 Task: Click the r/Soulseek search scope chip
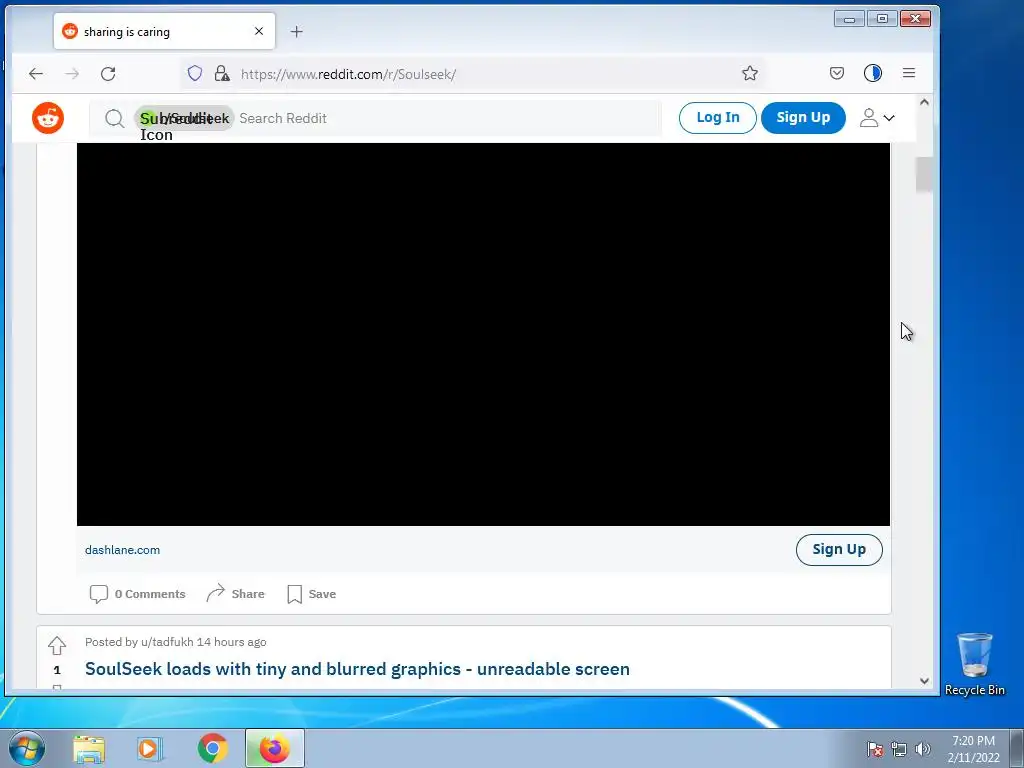coord(184,118)
